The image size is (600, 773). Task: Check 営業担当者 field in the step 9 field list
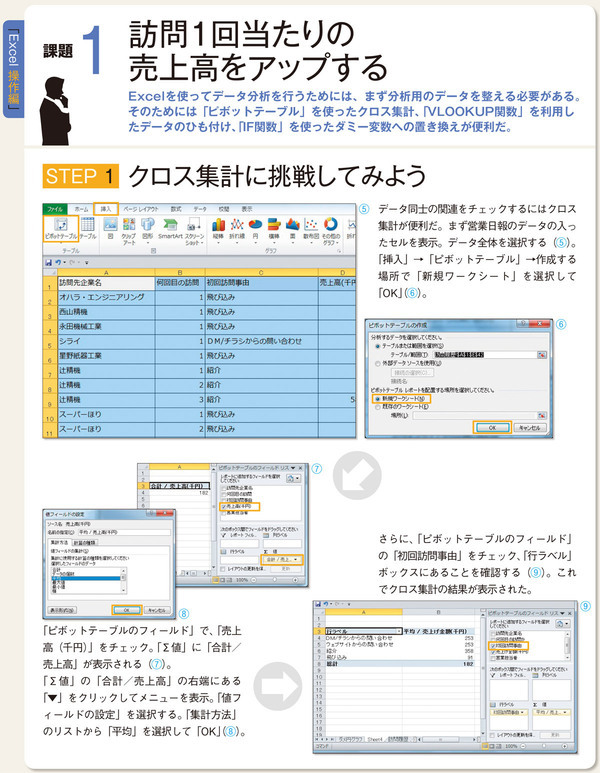click(493, 658)
